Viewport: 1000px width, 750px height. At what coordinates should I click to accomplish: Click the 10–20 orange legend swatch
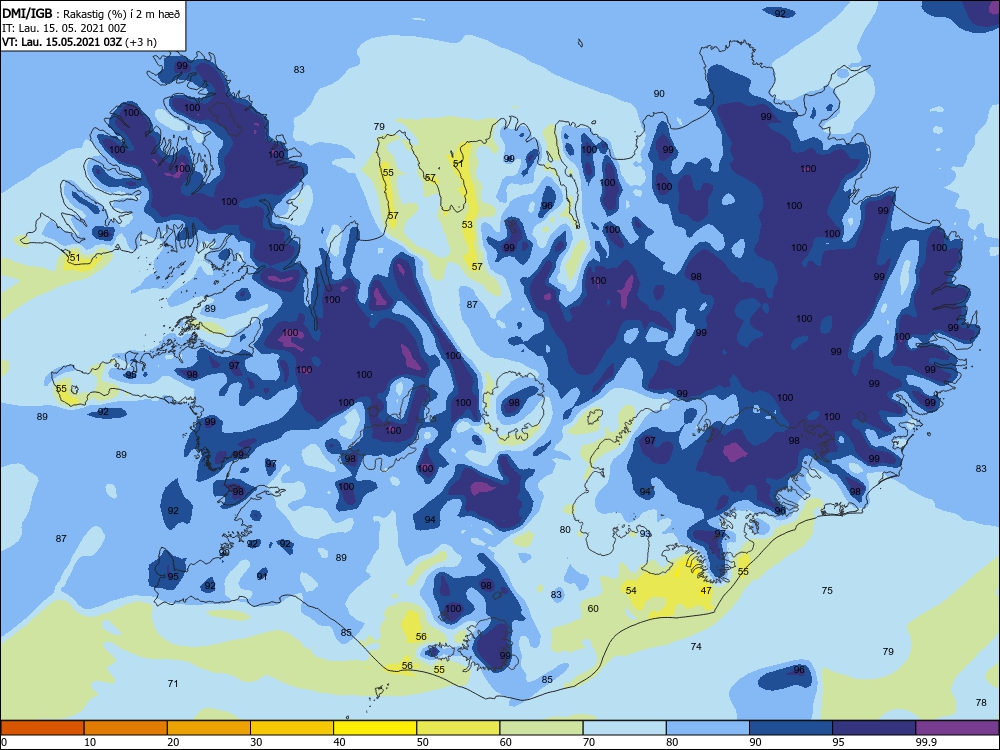click(126, 728)
